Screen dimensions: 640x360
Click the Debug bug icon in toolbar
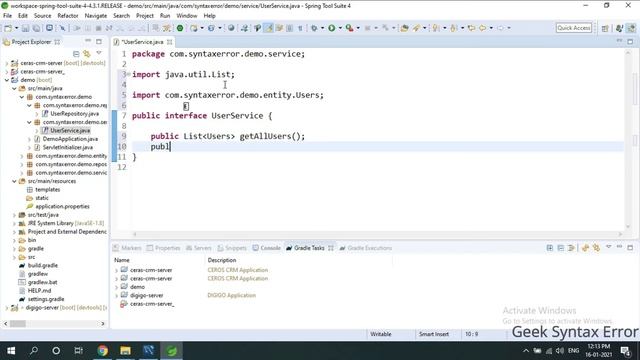(x=314, y=28)
